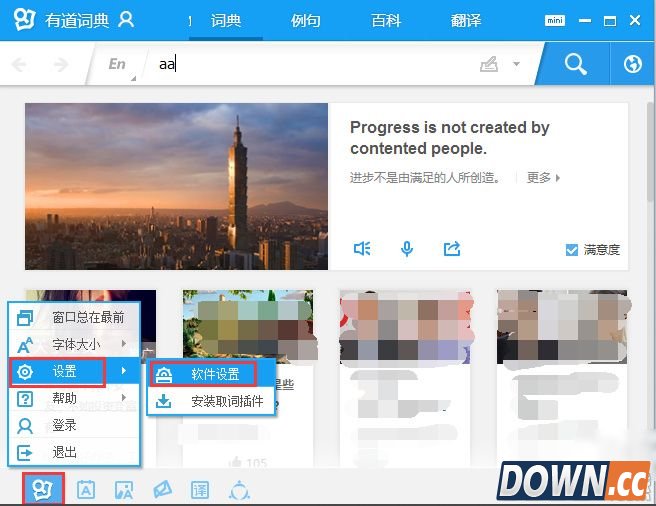Screen dimensions: 656x506
Task: Open 软件设置 from submenu
Action: tap(211, 374)
